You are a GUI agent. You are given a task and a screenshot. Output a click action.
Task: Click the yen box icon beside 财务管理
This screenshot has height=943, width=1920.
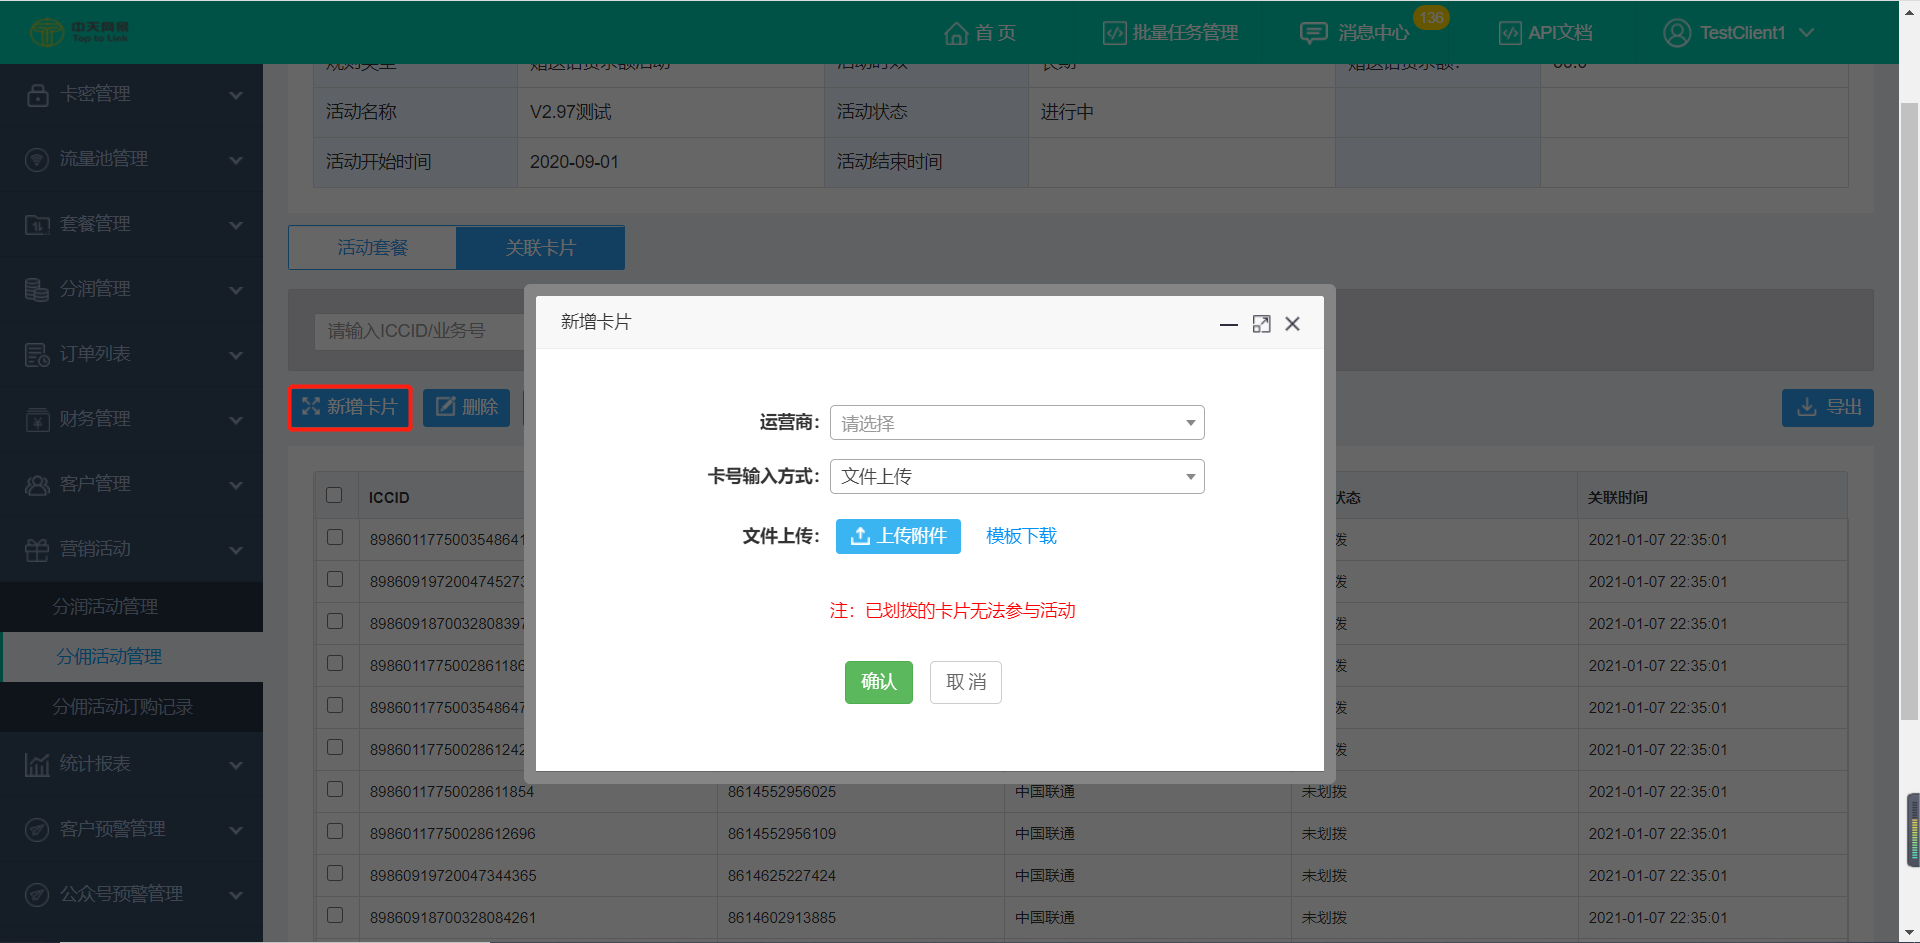tap(37, 420)
